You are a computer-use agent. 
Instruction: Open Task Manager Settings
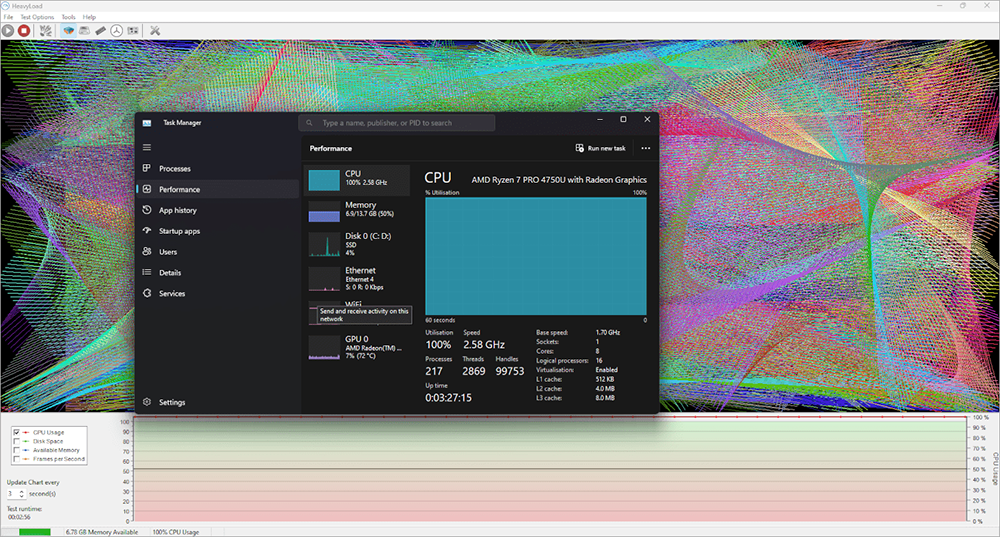coord(217,402)
